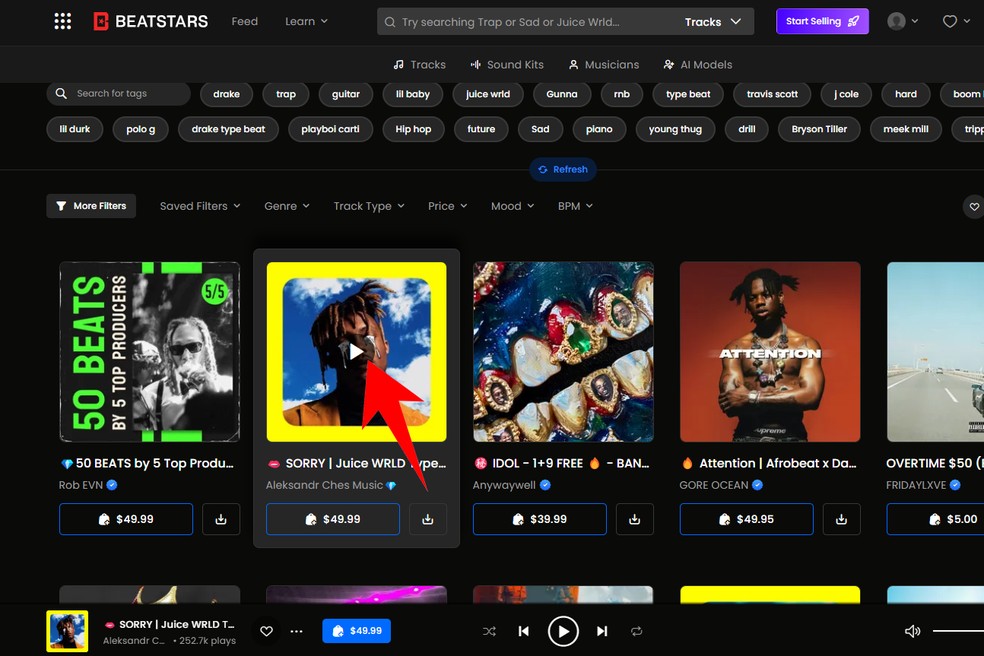Image resolution: width=984 pixels, height=656 pixels.
Task: Download the 50 BEATS track
Action: pyautogui.click(x=221, y=519)
